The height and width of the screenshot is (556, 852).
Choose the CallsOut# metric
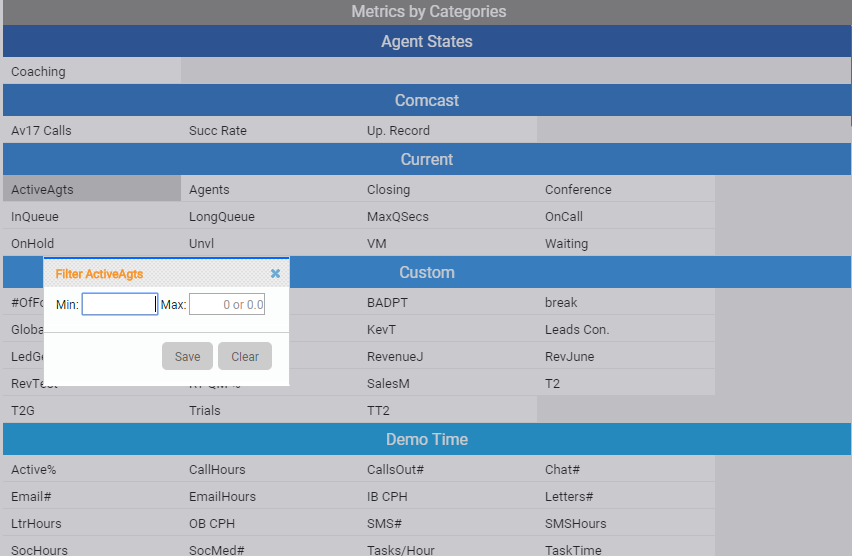pyautogui.click(x=447, y=469)
